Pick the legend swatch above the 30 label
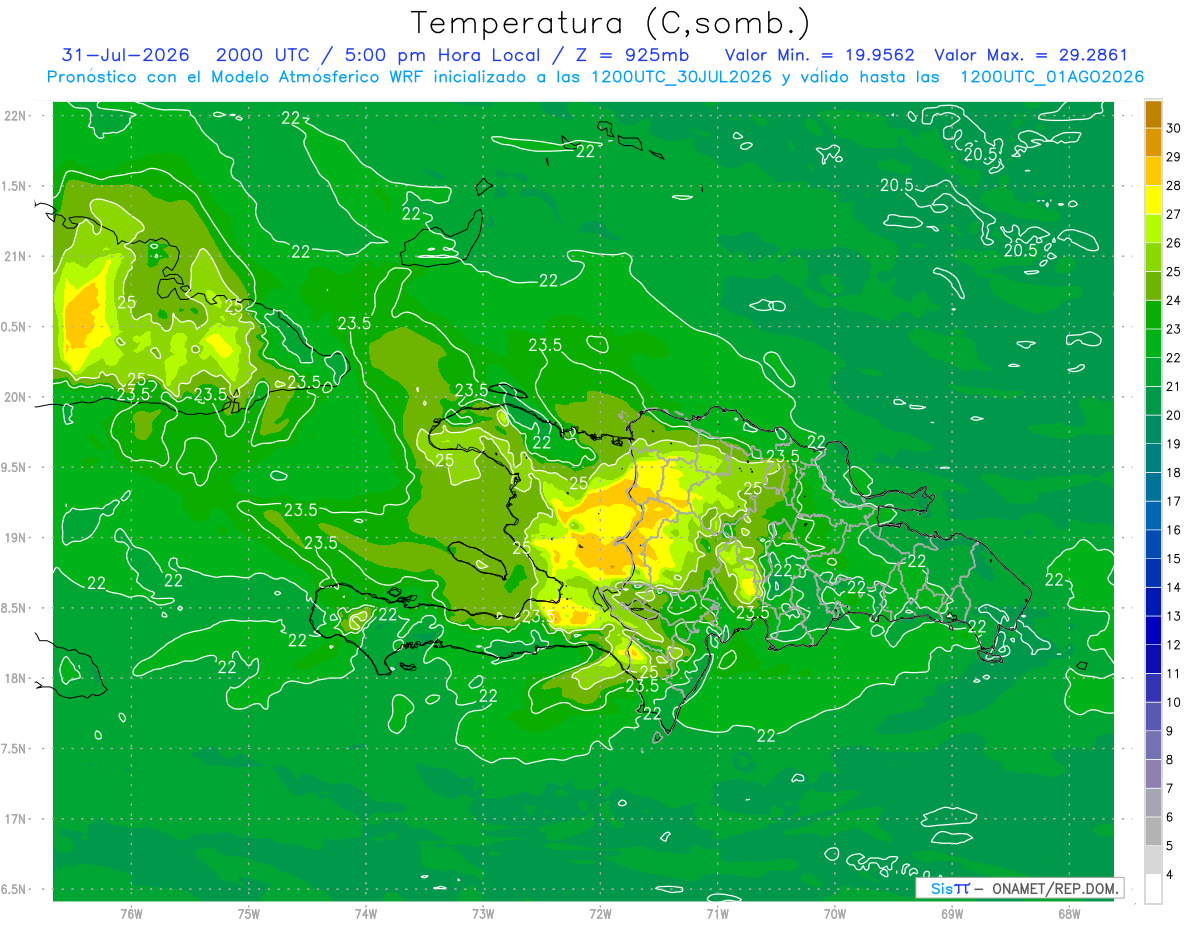The image size is (1200, 927). pos(1153,114)
